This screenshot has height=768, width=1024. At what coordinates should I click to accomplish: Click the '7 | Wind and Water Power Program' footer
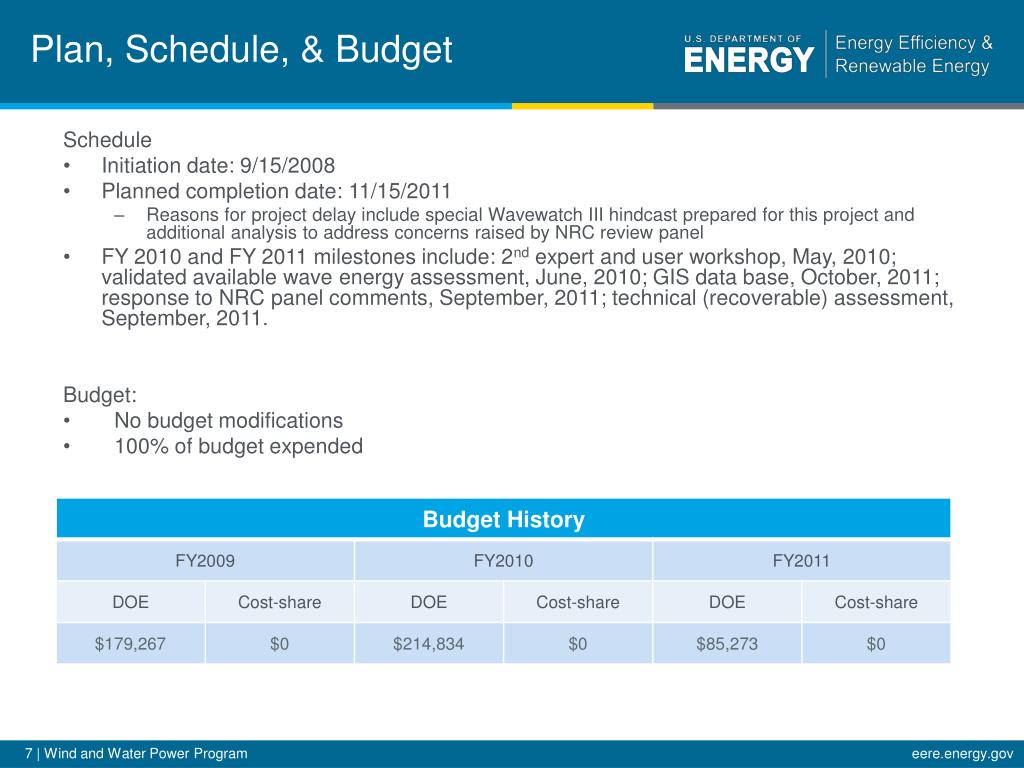point(136,754)
